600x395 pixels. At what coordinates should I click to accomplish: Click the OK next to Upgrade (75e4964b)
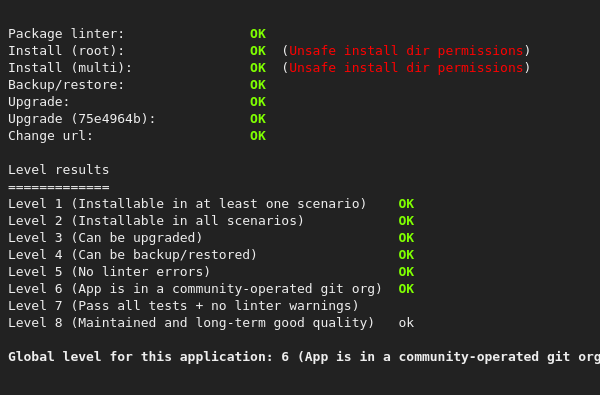pyautogui.click(x=258, y=119)
